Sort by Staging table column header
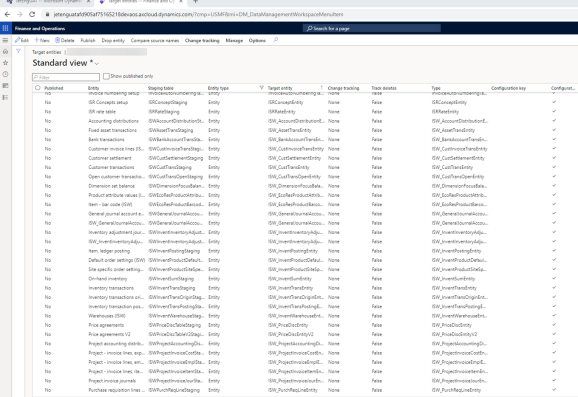Viewport: 578px width, 397px height. point(161,88)
